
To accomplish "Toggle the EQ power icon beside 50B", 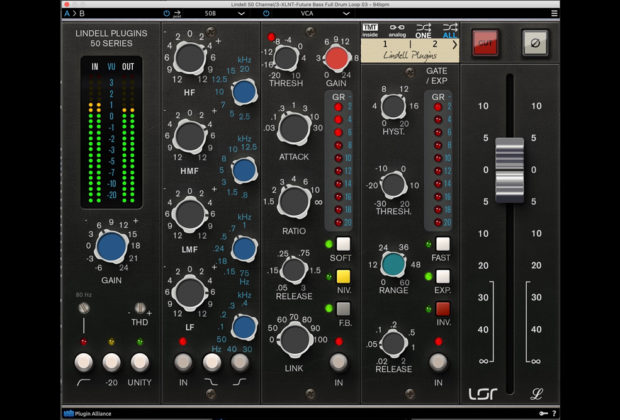I will pos(166,13).
